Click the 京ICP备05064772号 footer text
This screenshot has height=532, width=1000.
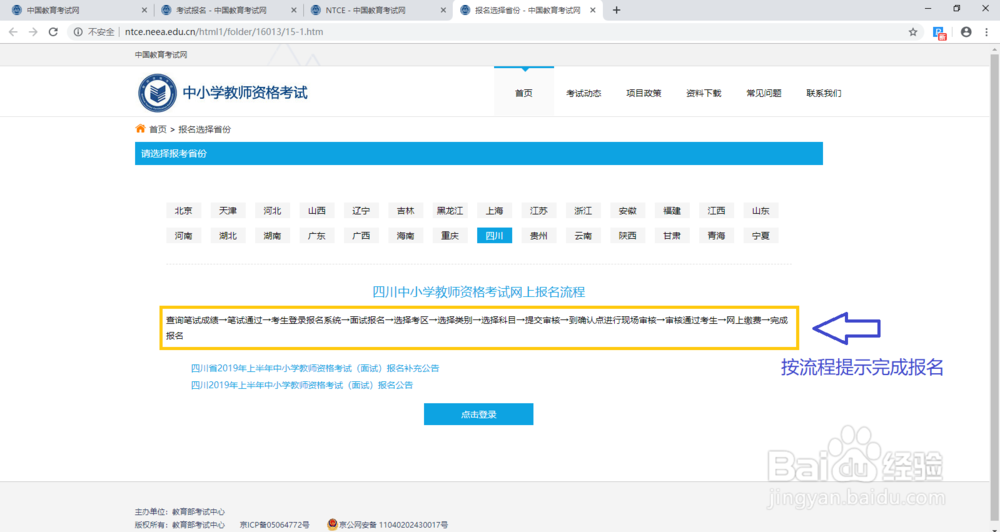274,525
